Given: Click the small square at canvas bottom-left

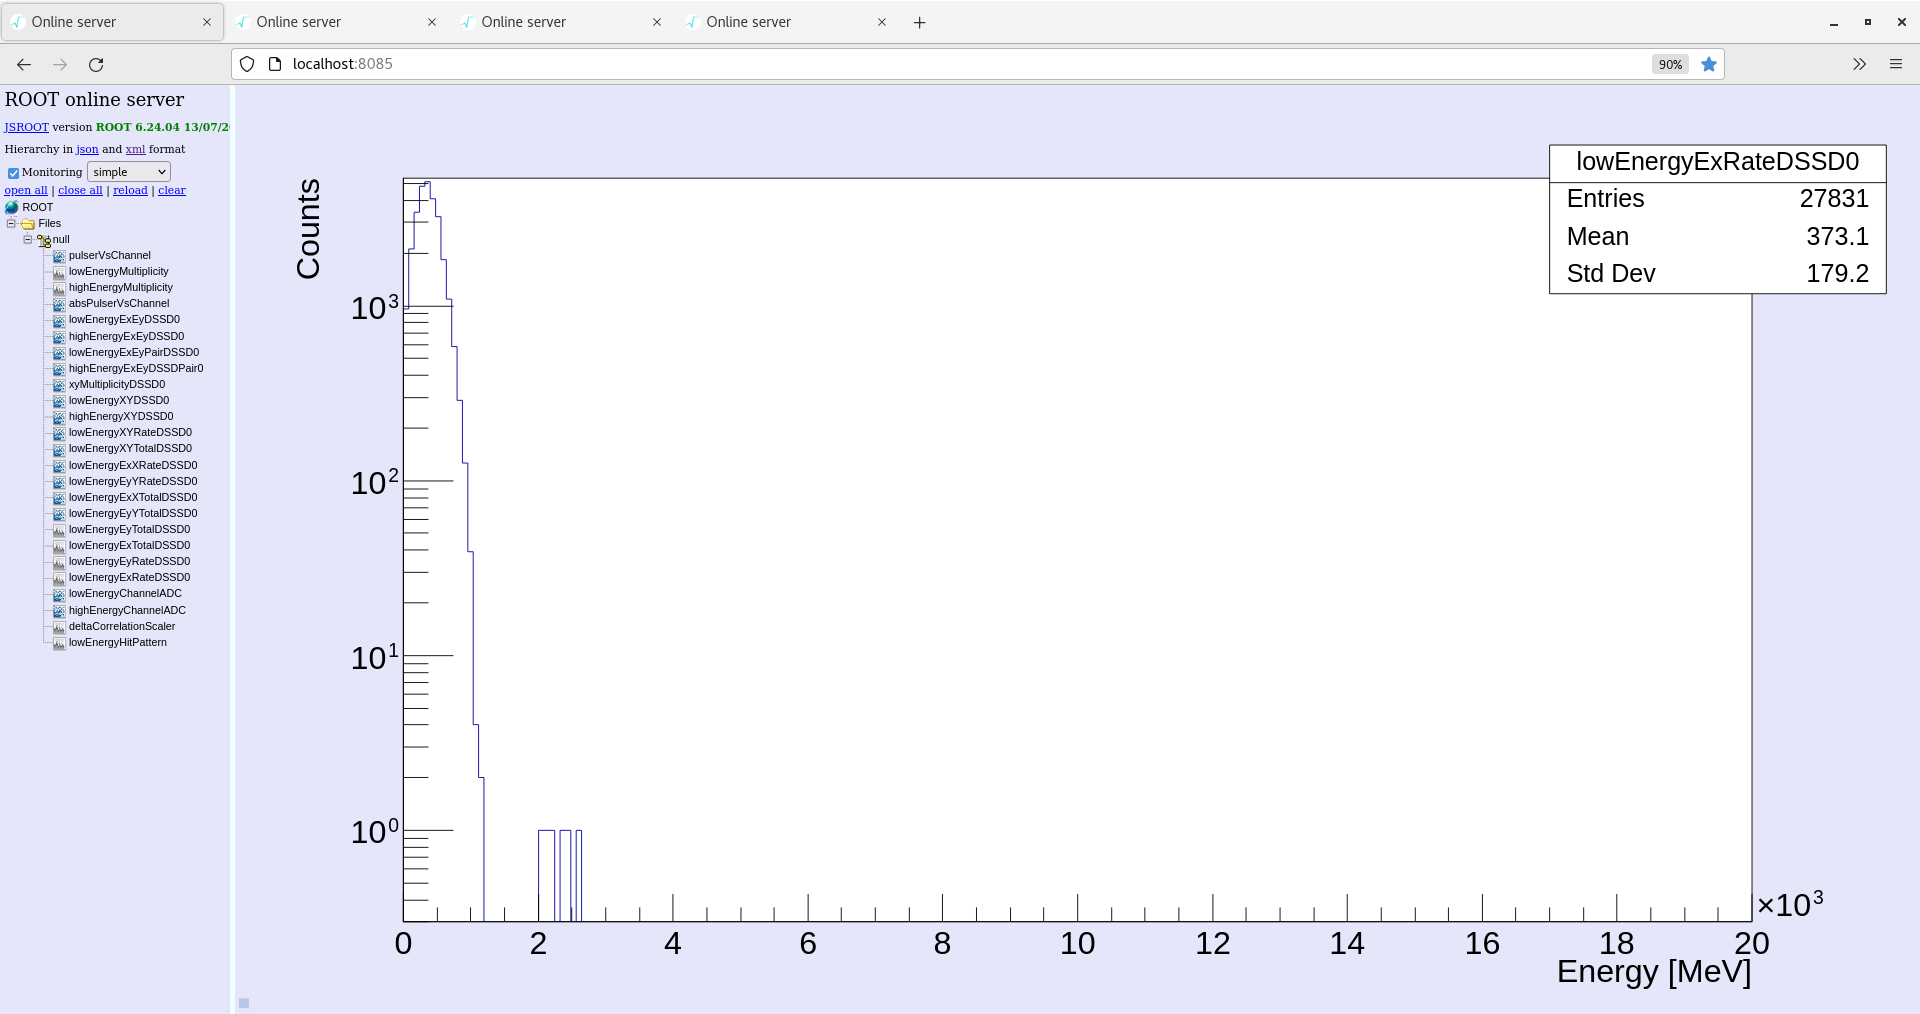Looking at the screenshot, I should pos(244,1003).
